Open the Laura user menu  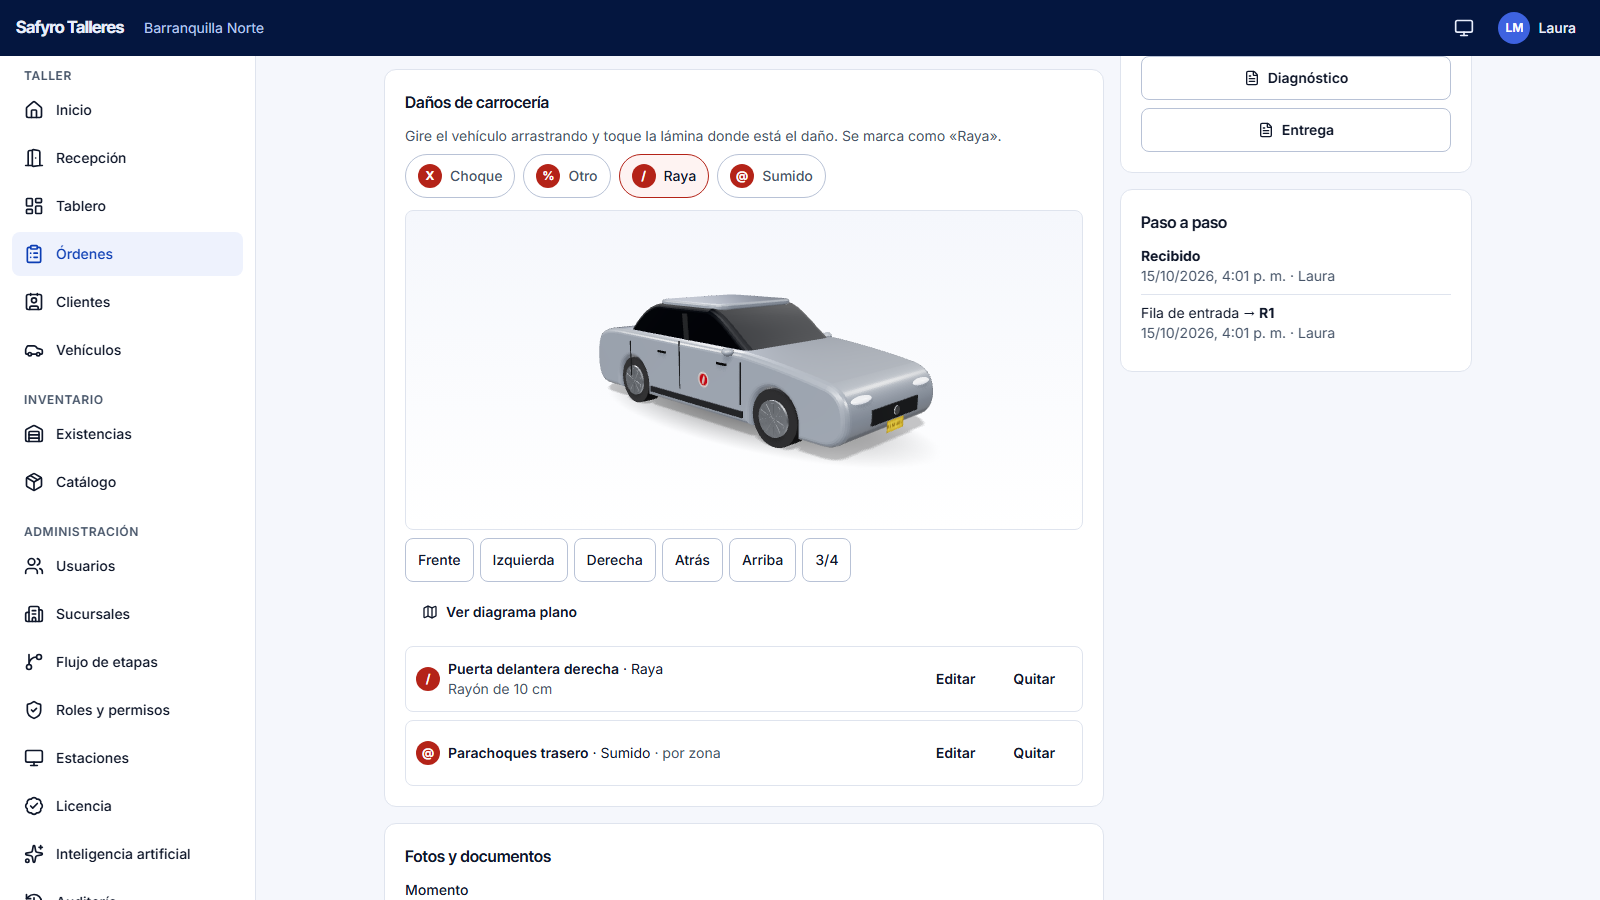[x=1537, y=28]
